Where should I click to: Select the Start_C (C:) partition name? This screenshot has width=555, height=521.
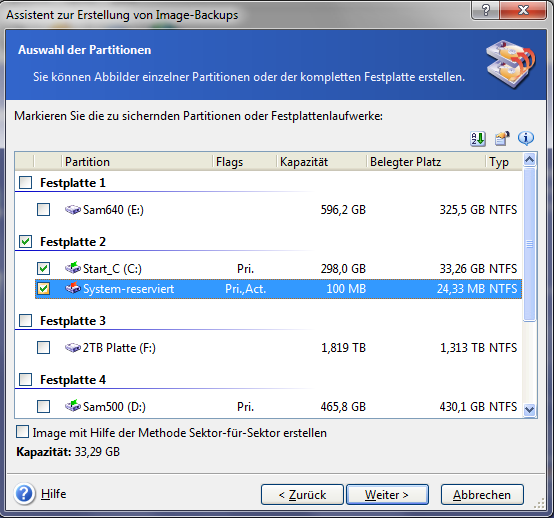click(x=112, y=269)
